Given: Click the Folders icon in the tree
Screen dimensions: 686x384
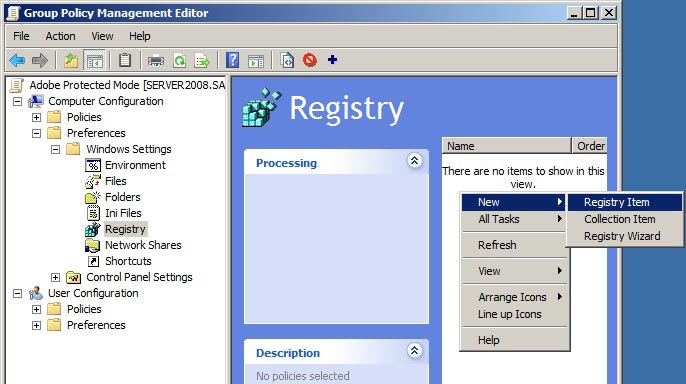Looking at the screenshot, I should coord(93,197).
